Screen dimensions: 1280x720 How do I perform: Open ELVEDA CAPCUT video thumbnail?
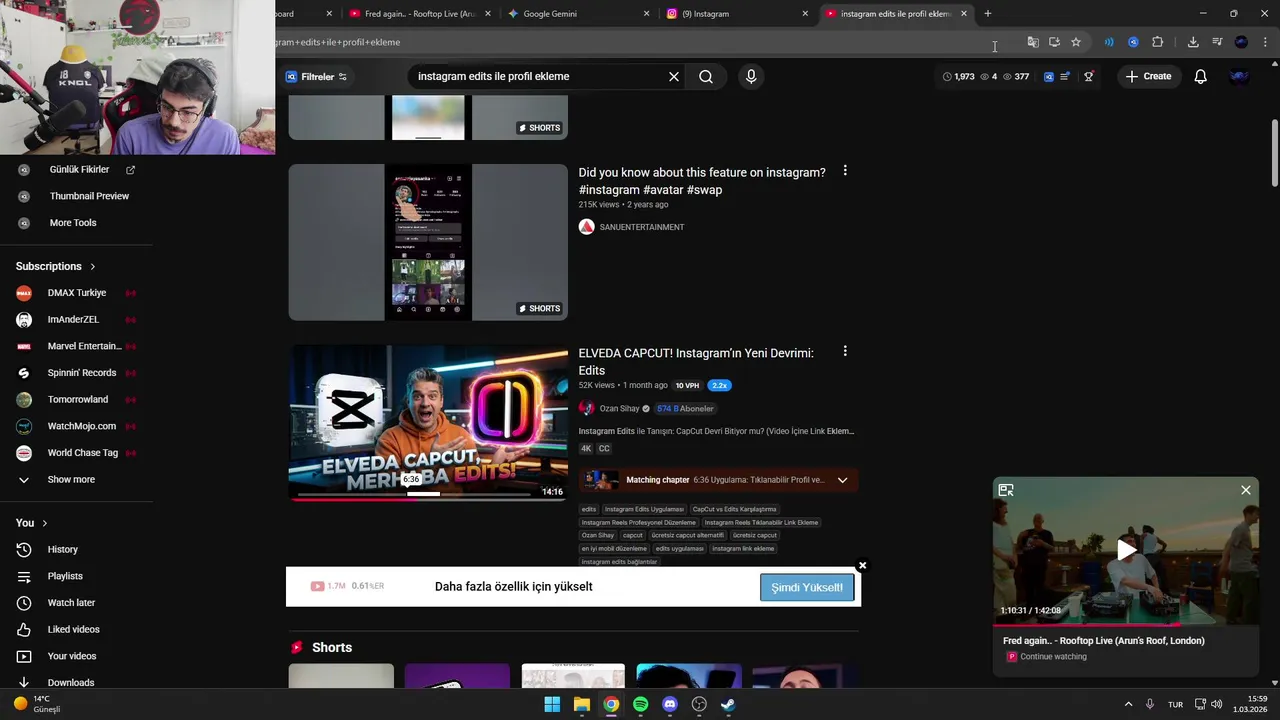coord(428,423)
